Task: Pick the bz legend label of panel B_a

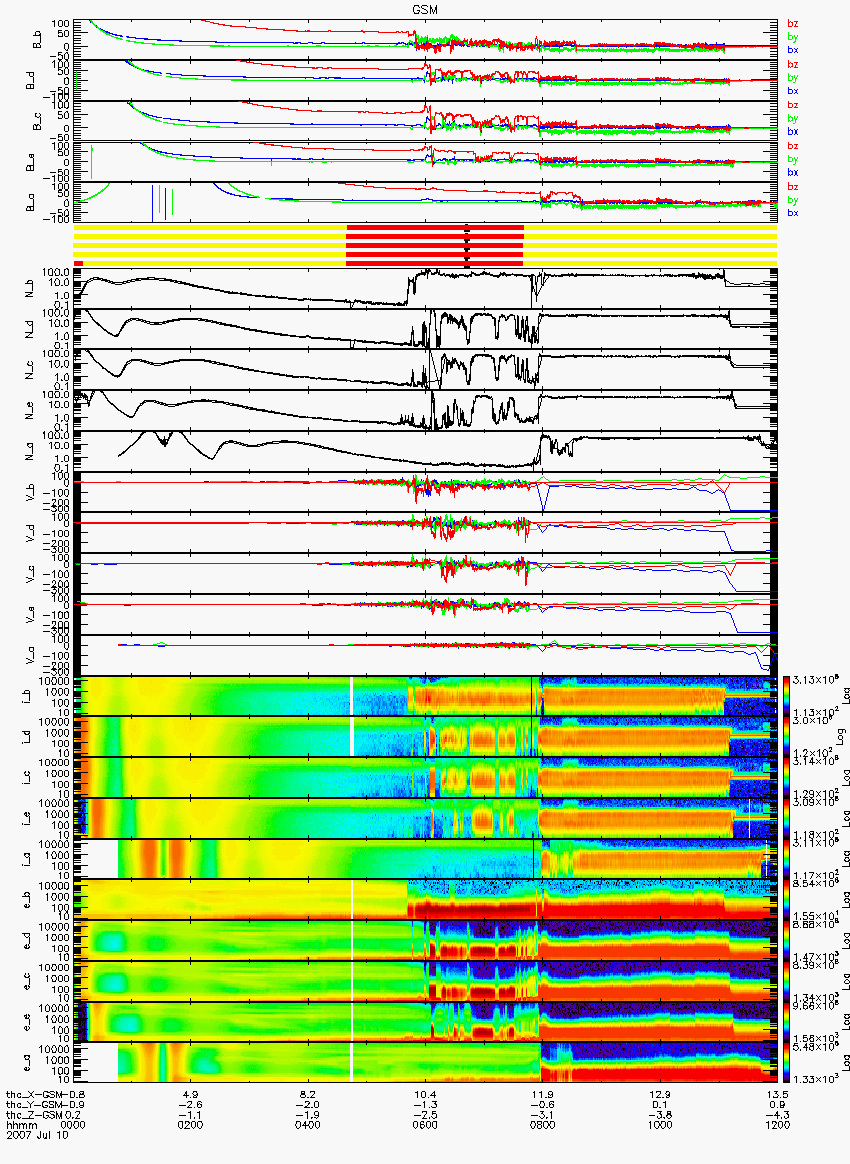Action: point(792,186)
